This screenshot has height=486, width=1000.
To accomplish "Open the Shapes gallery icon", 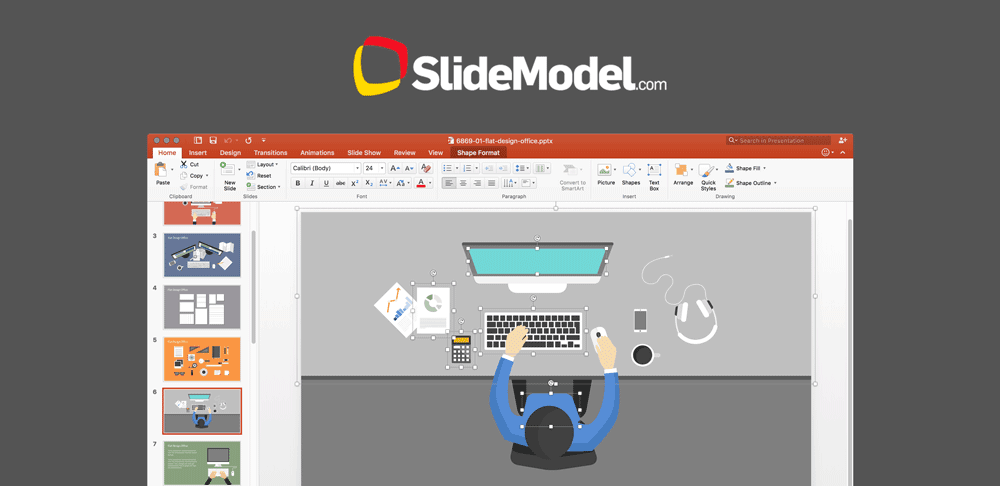I will pos(629,170).
